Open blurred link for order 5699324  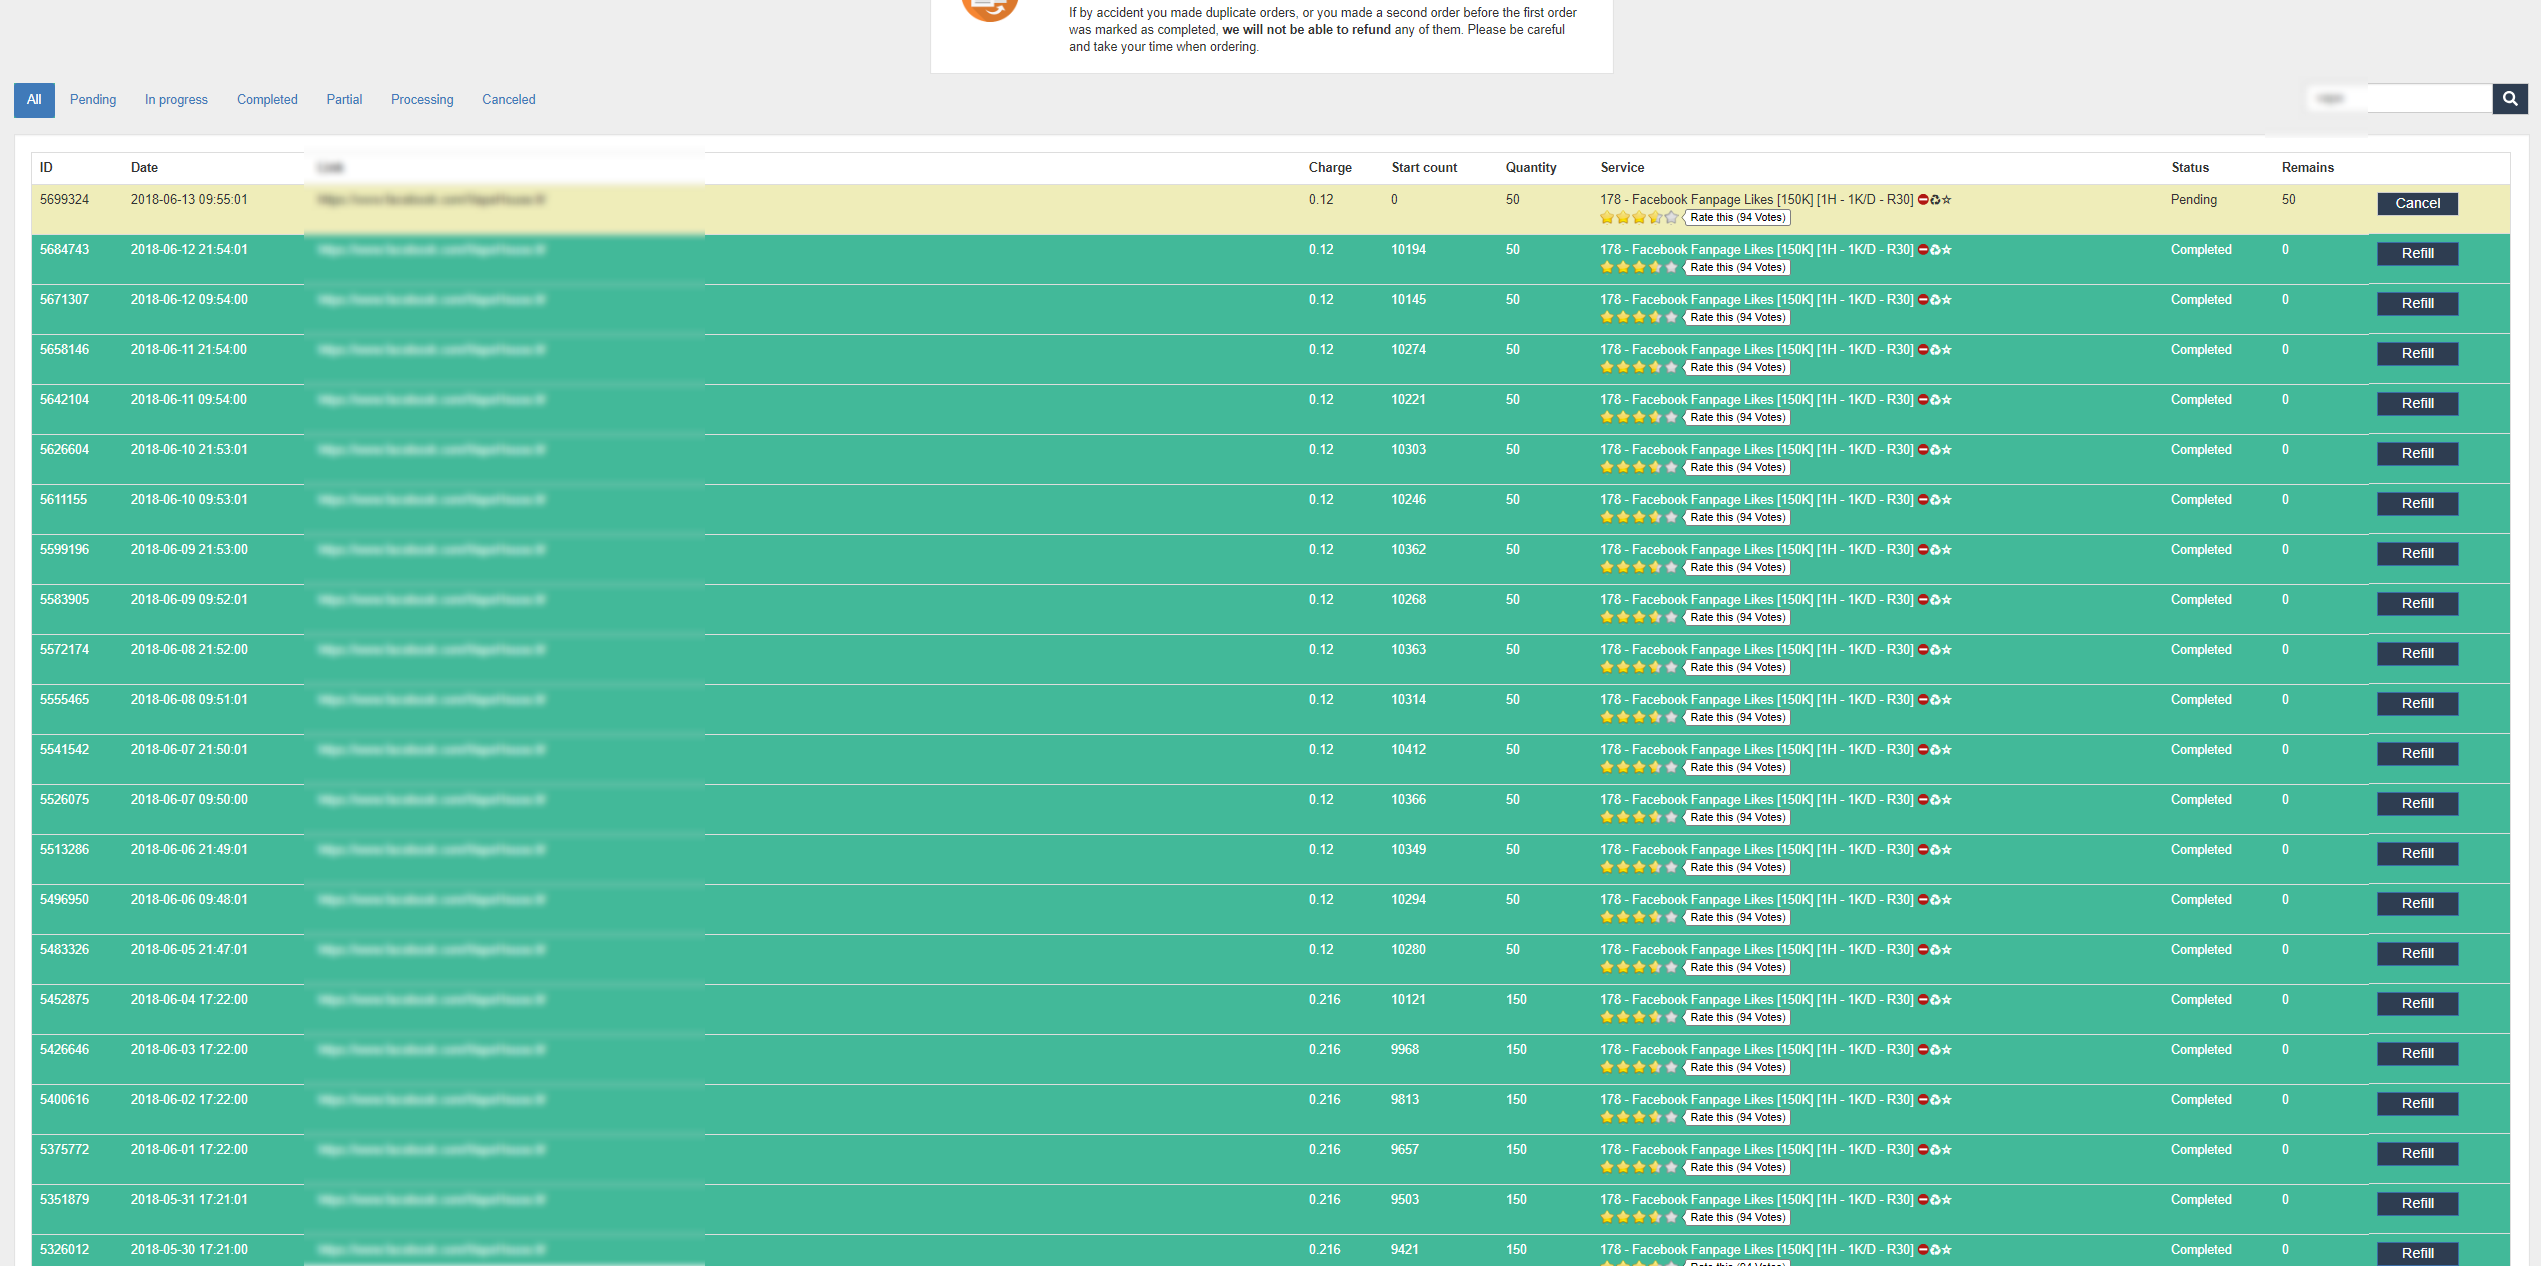[432, 200]
